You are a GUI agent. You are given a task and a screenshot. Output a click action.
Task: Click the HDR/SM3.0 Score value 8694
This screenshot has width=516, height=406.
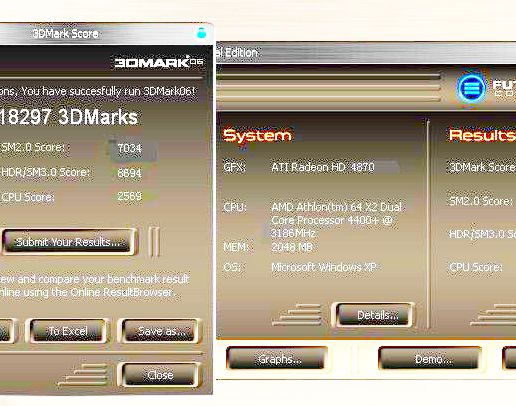coord(129,173)
